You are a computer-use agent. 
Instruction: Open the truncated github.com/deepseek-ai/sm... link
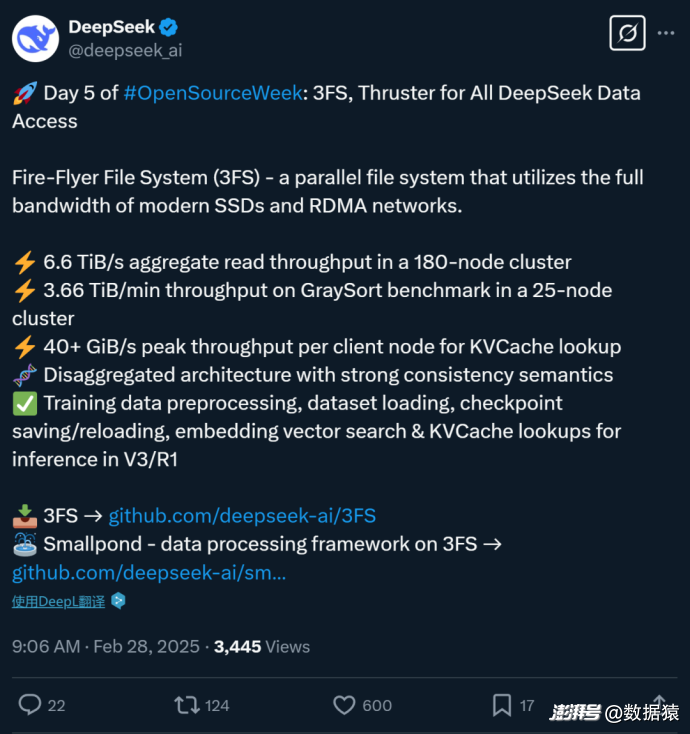pos(149,573)
